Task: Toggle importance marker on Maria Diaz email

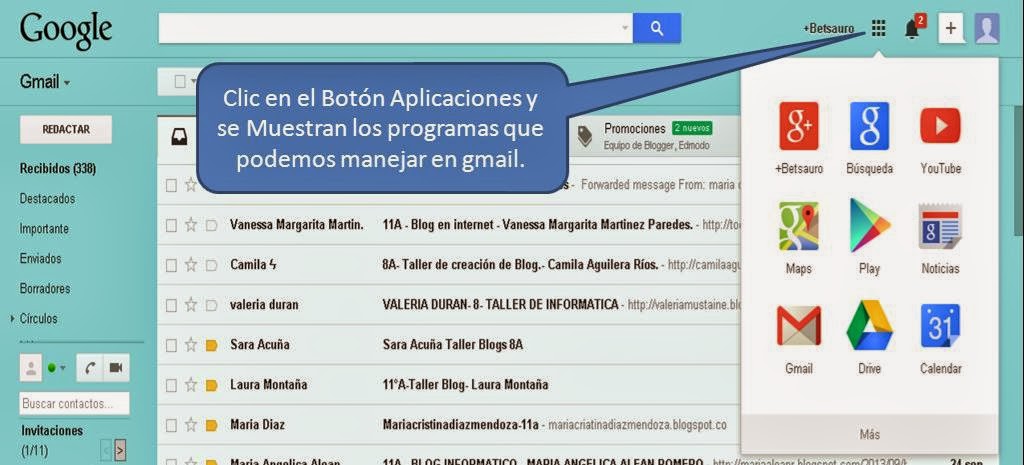Action: [x=211, y=425]
